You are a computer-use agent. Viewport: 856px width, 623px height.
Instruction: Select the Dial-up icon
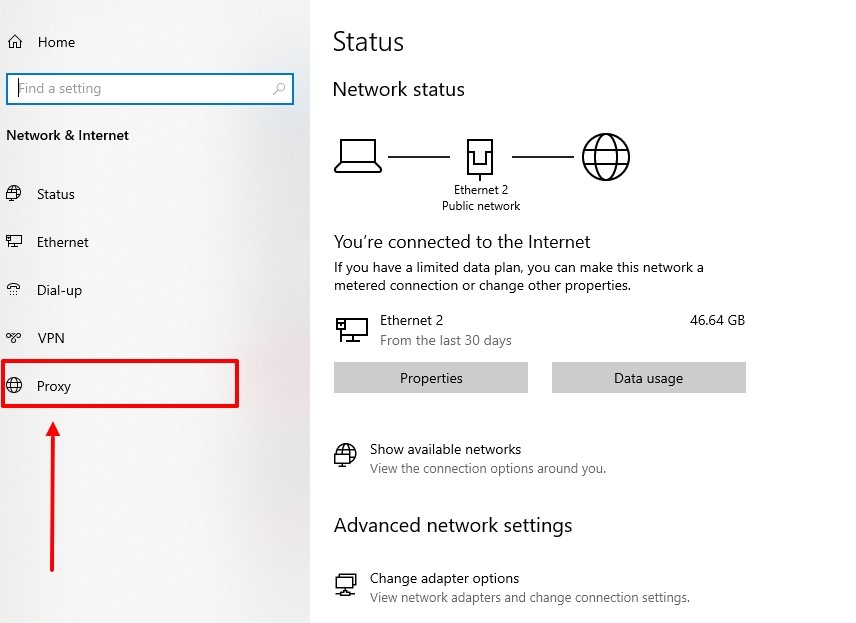tap(16, 290)
